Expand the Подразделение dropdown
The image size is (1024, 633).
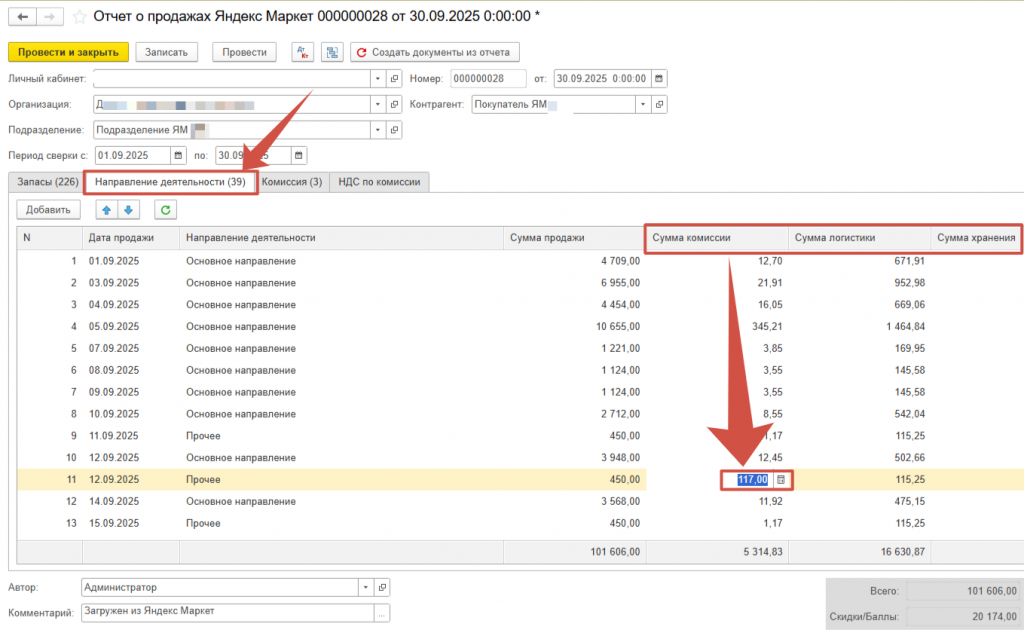377,130
